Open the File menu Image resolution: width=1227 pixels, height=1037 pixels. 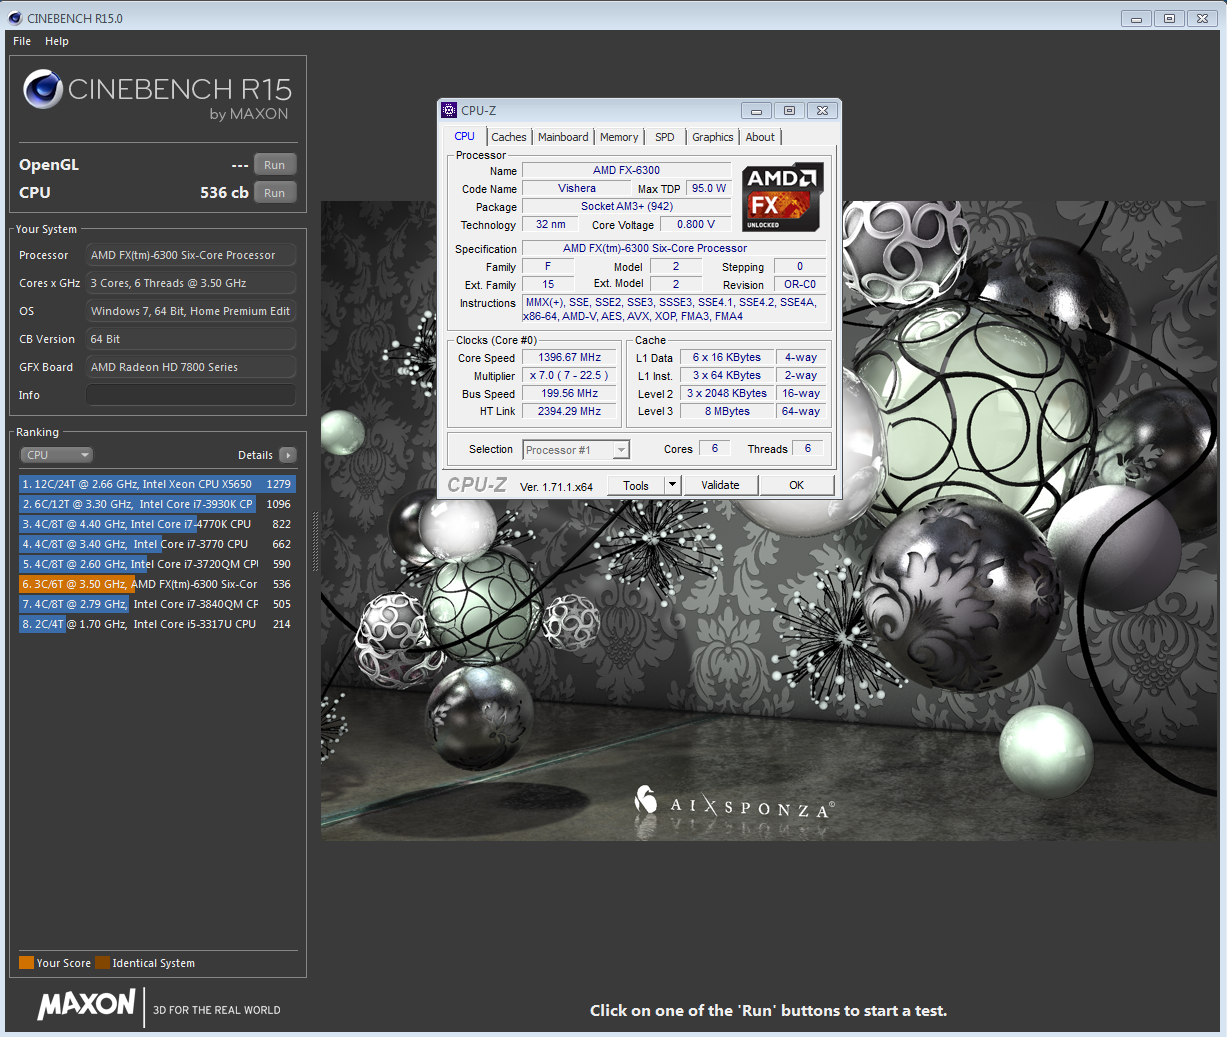tap(22, 41)
